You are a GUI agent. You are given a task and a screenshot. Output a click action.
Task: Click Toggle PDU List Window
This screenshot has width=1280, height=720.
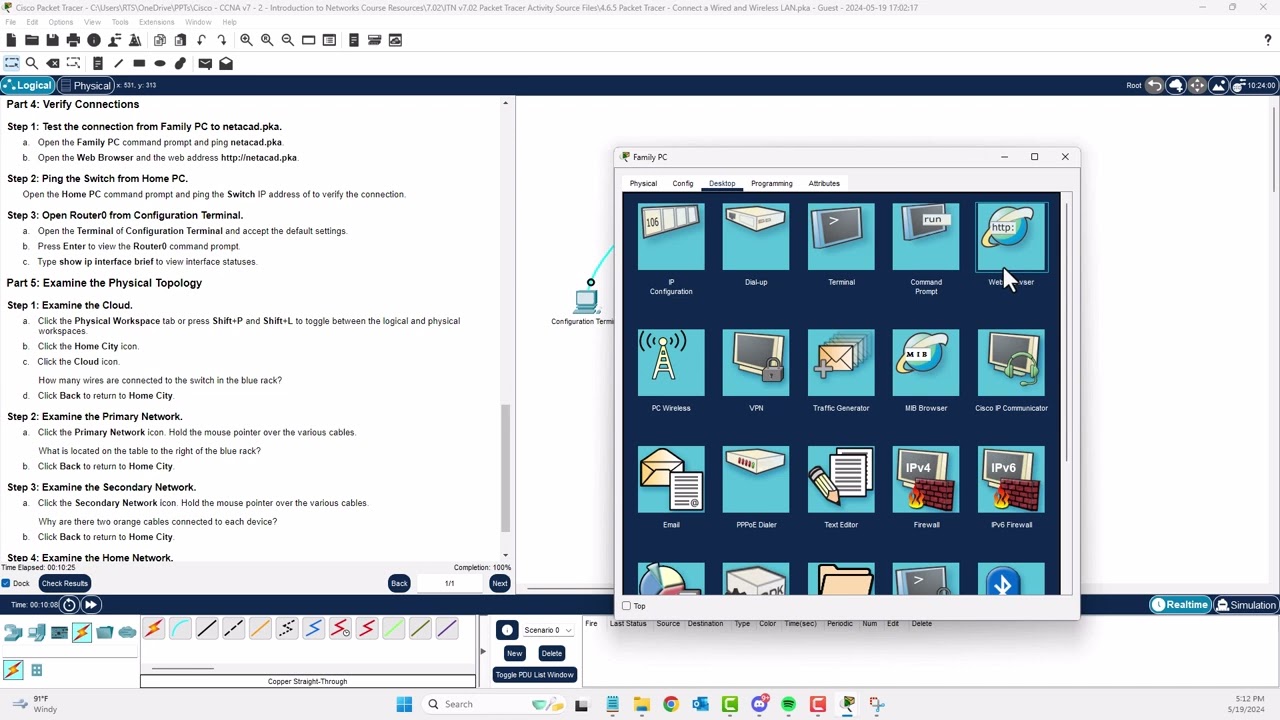pos(534,675)
